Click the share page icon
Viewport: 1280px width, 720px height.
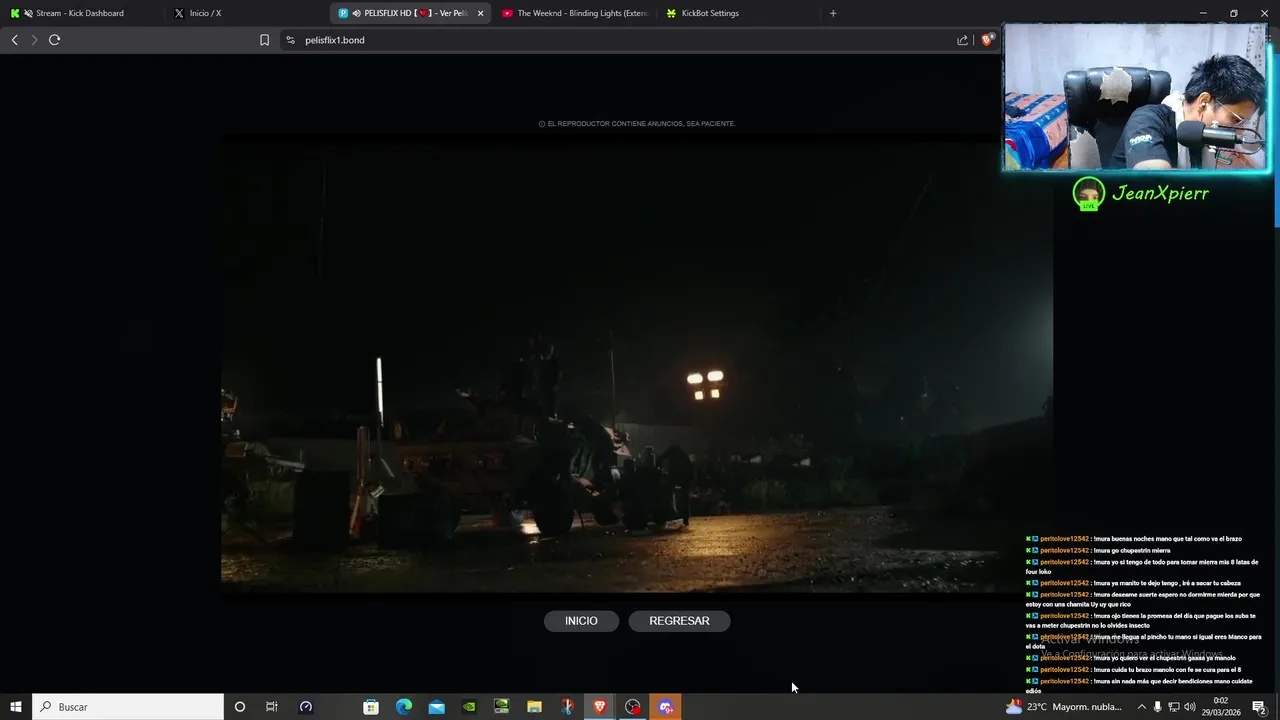point(962,40)
